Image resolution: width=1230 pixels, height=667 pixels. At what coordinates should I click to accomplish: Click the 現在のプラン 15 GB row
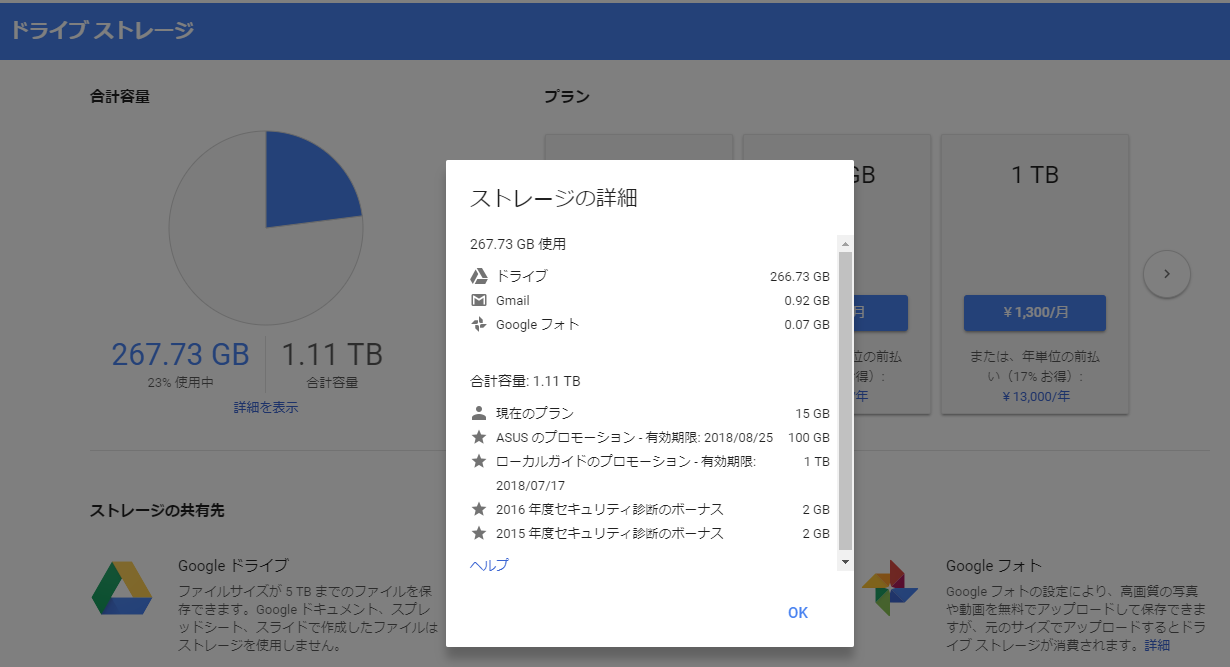[650, 413]
